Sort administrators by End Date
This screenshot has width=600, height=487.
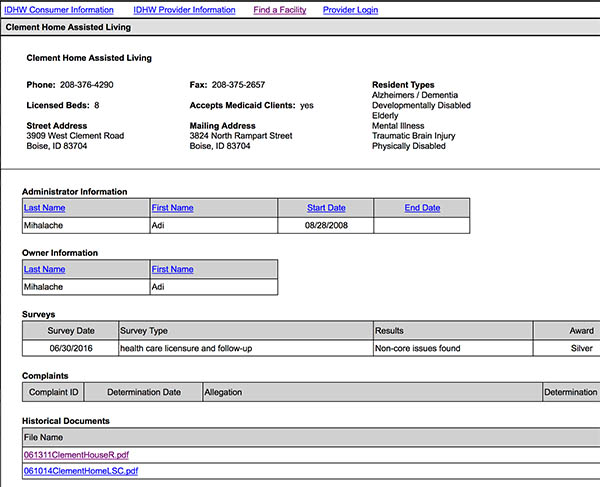[422, 208]
